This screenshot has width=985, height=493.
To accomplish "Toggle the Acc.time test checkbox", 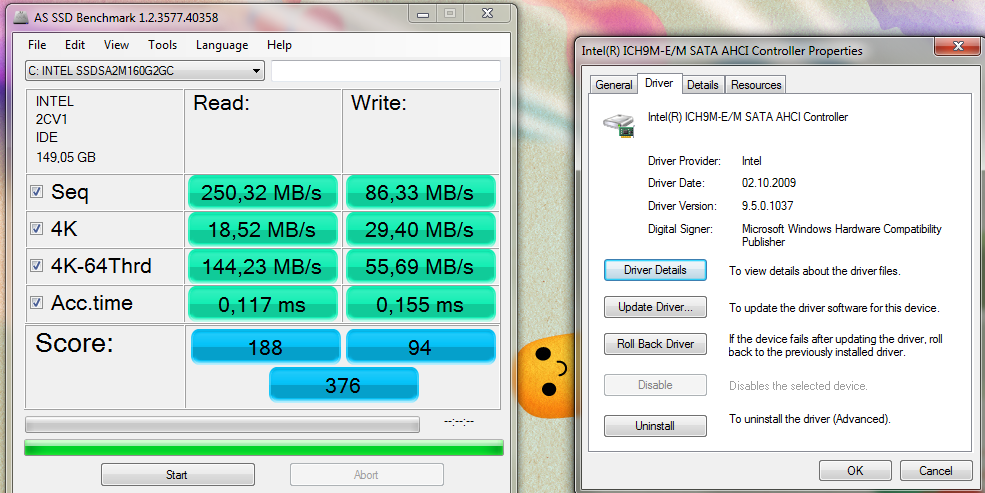I will (x=37, y=303).
